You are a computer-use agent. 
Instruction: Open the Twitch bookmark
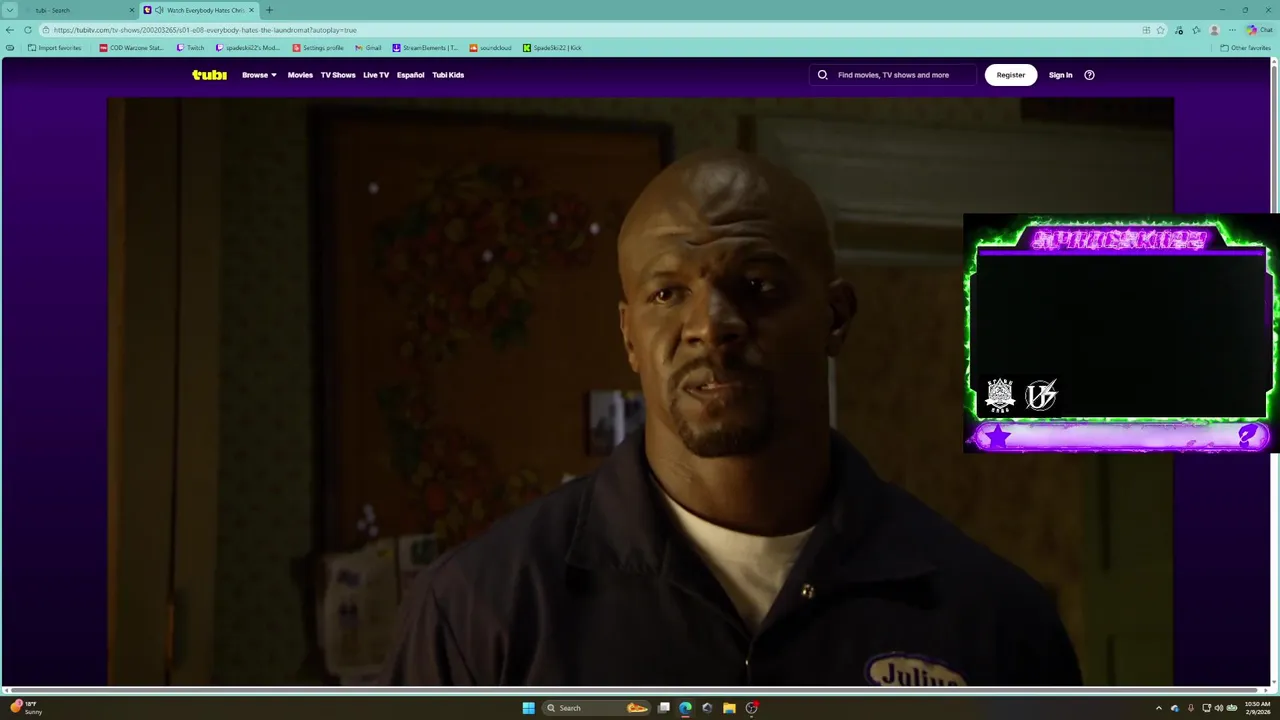[x=190, y=48]
